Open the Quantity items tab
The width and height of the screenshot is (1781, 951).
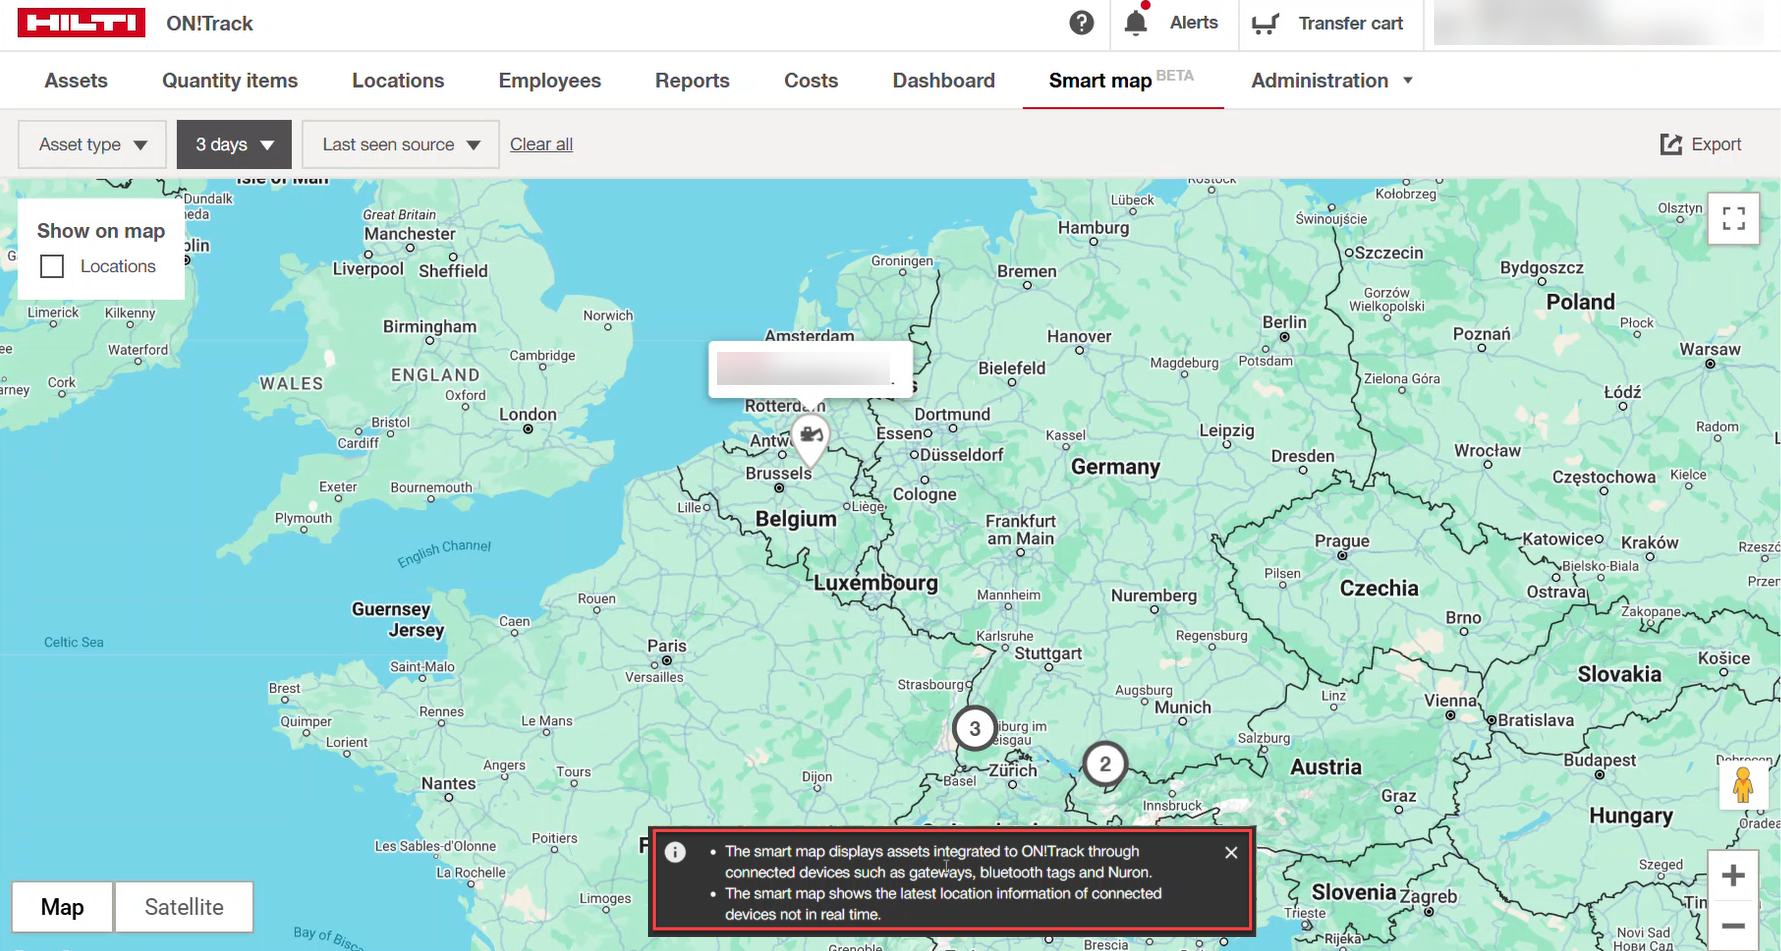tap(230, 80)
